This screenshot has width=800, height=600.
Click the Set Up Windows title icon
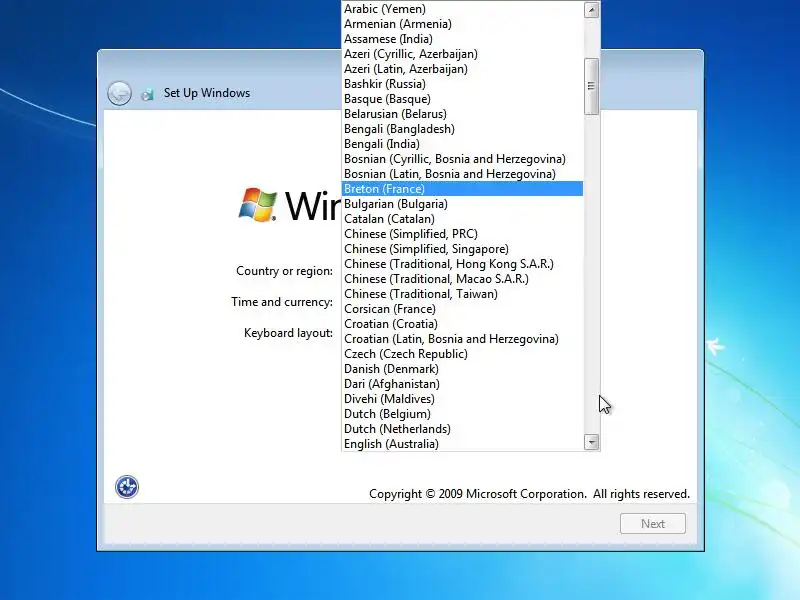click(x=148, y=94)
